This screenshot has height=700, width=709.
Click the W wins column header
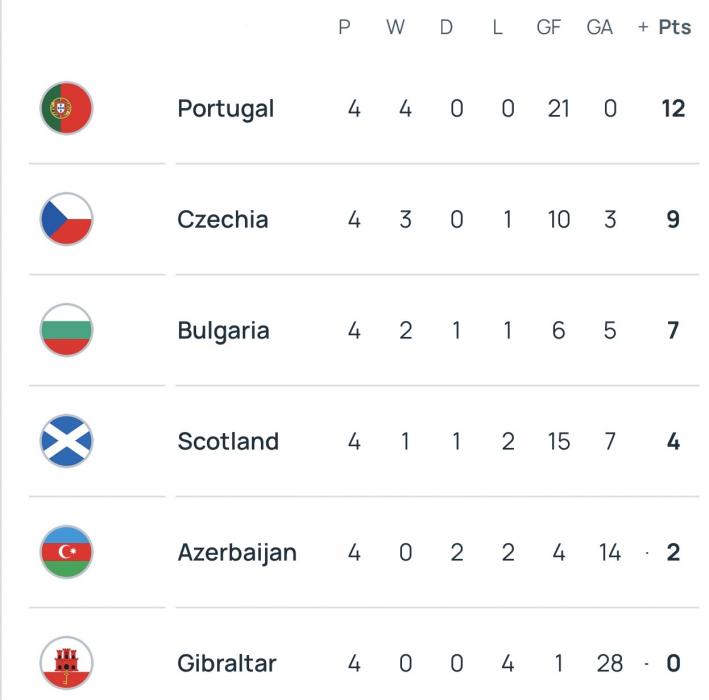click(396, 28)
